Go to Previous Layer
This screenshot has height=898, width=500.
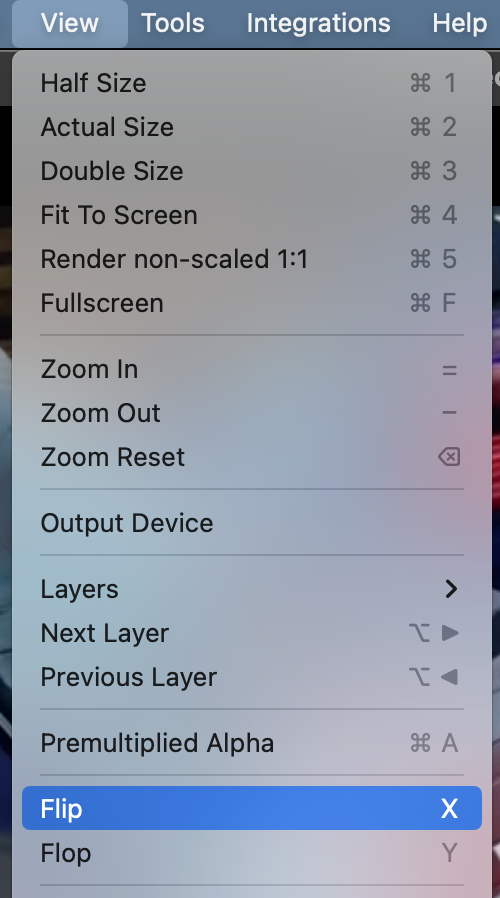[251, 678]
